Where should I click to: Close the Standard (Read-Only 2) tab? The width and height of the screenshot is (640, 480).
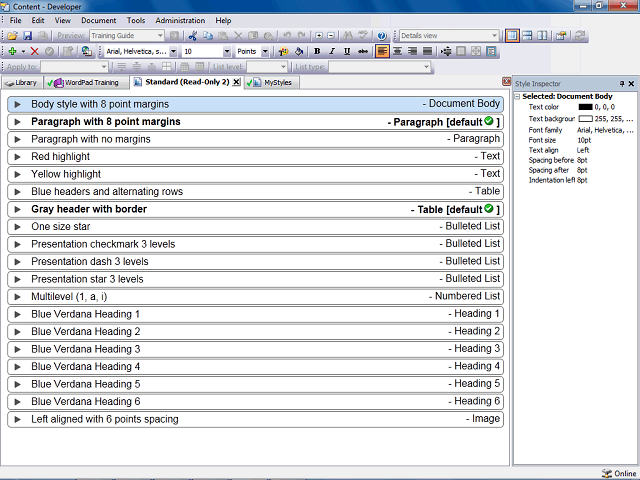click(236, 82)
